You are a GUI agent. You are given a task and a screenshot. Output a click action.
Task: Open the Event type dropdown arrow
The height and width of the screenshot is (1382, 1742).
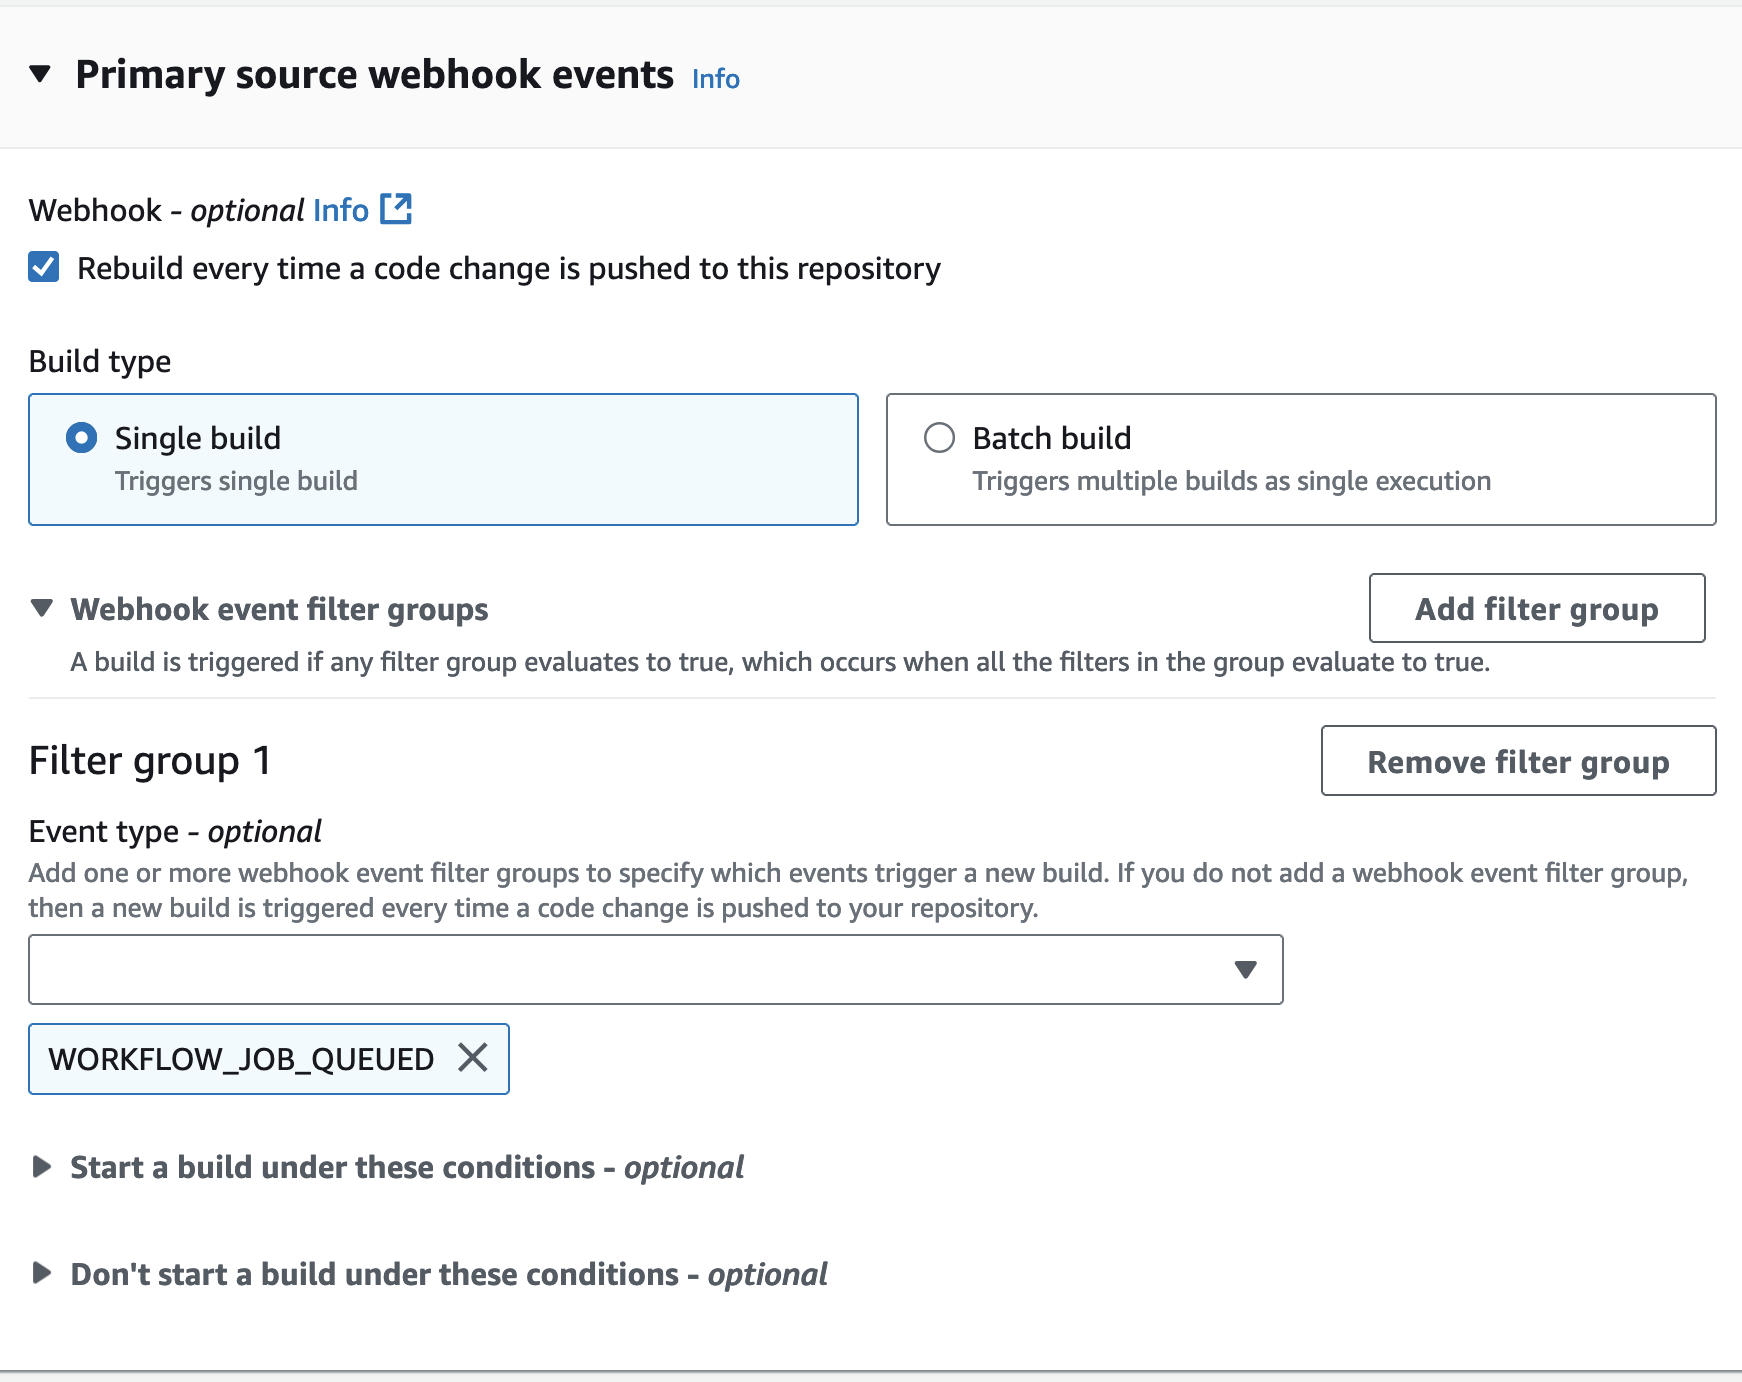1245,969
